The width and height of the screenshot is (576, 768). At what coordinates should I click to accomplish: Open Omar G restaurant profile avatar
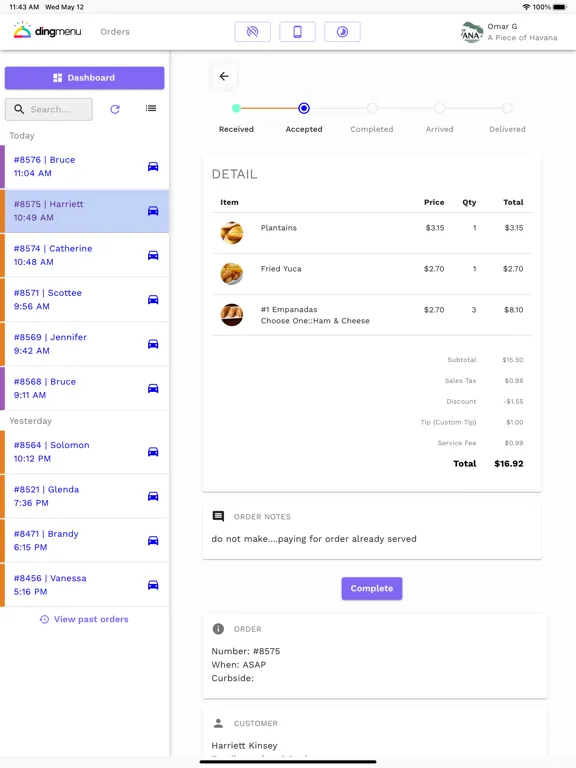point(471,32)
